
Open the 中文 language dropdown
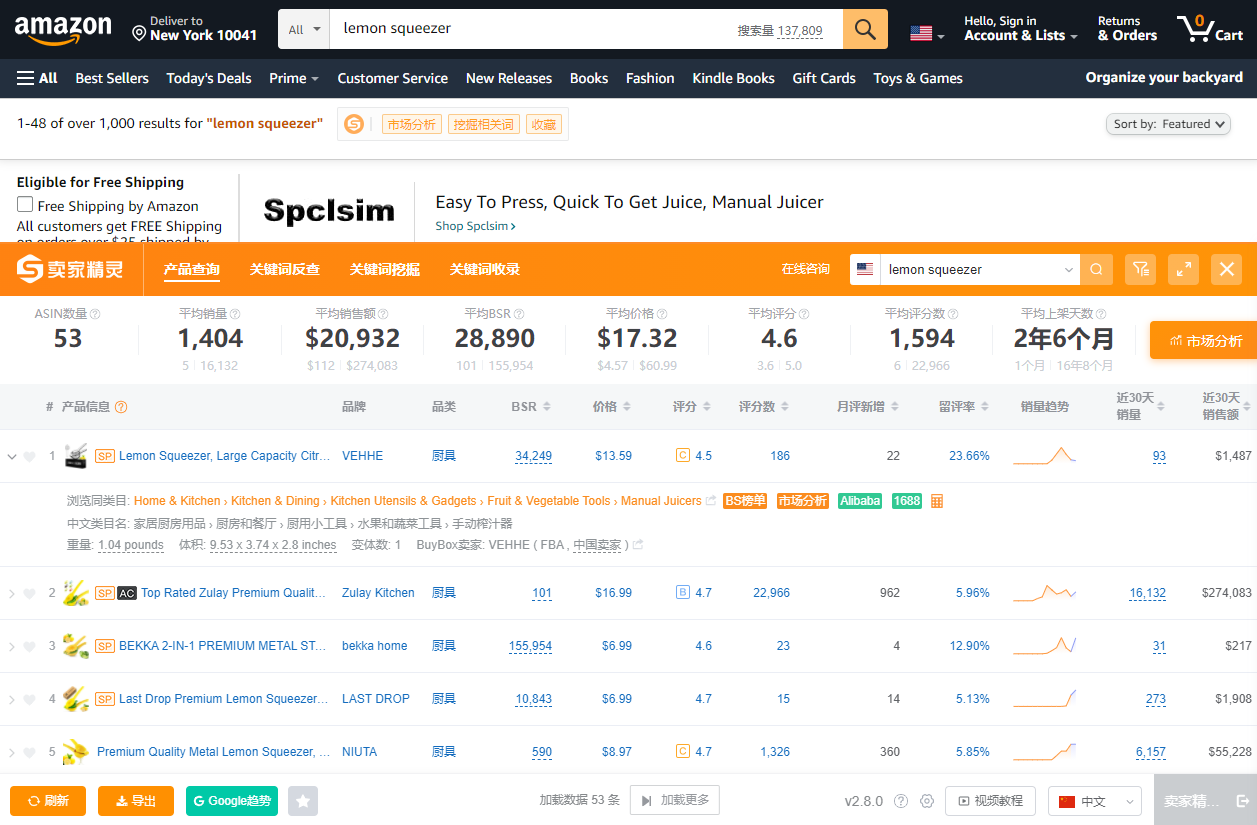pyautogui.click(x=1094, y=801)
